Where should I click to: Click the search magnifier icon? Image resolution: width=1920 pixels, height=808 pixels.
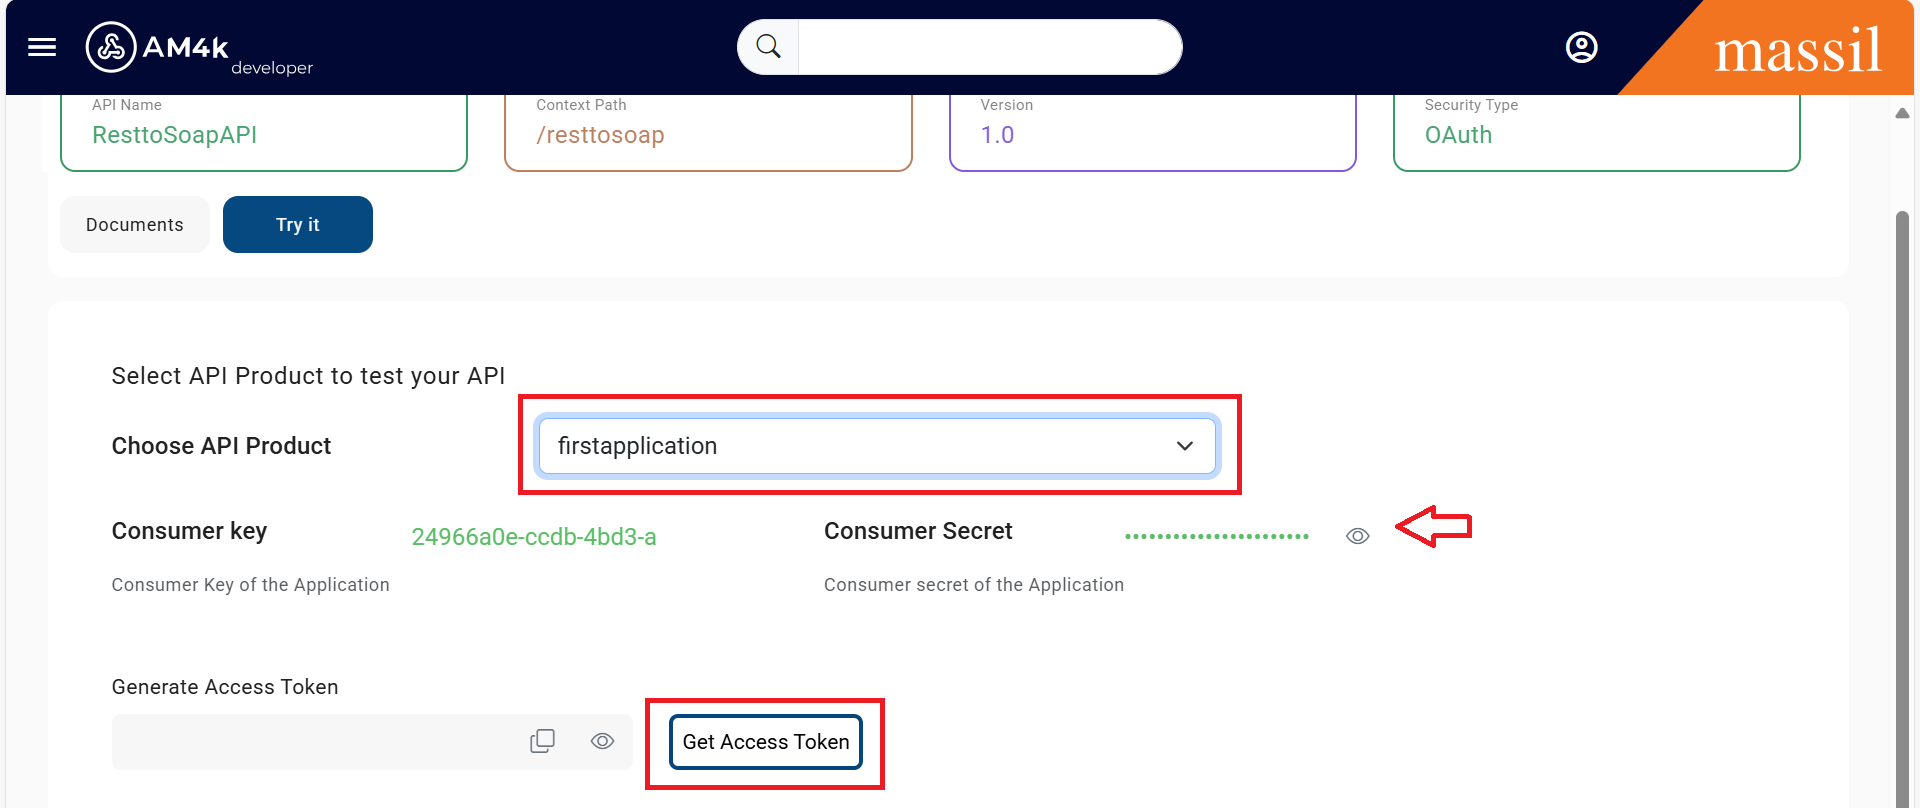point(768,47)
